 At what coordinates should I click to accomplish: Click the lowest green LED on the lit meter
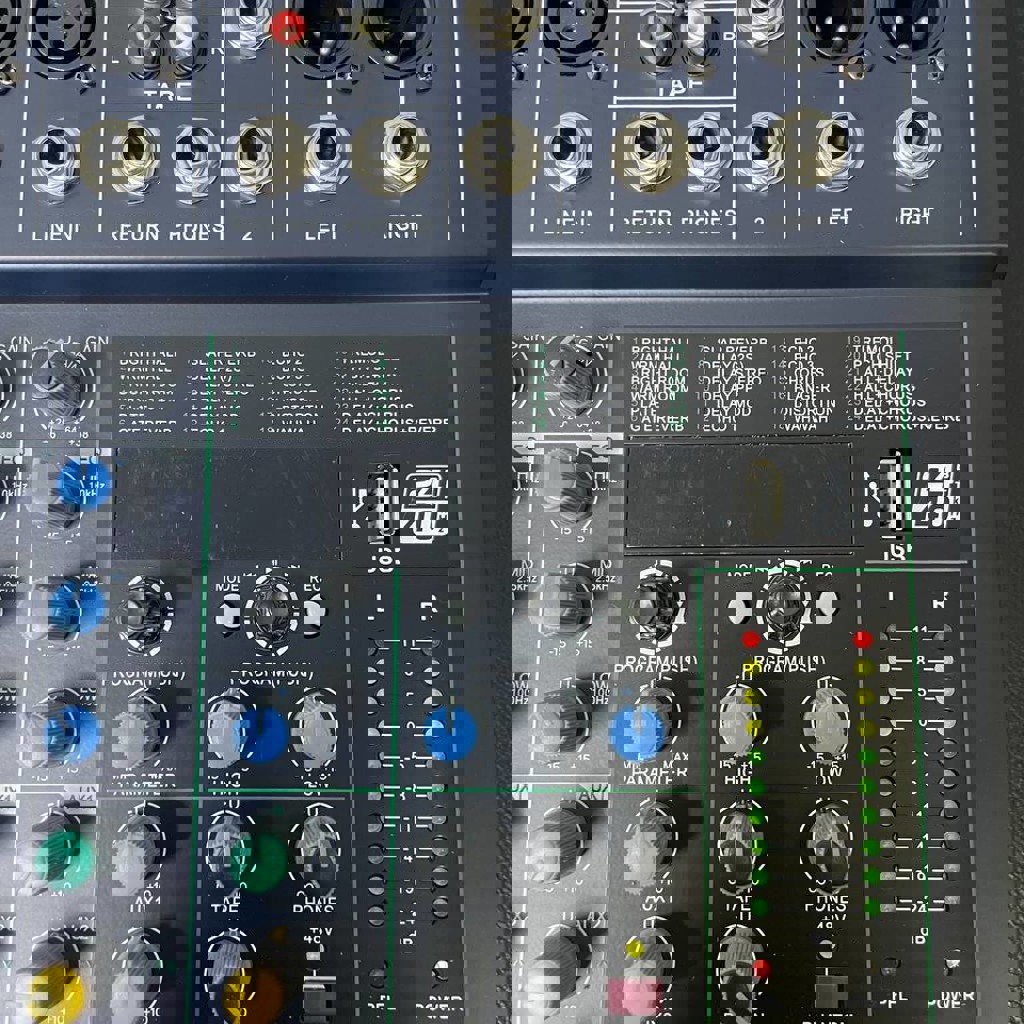872,907
